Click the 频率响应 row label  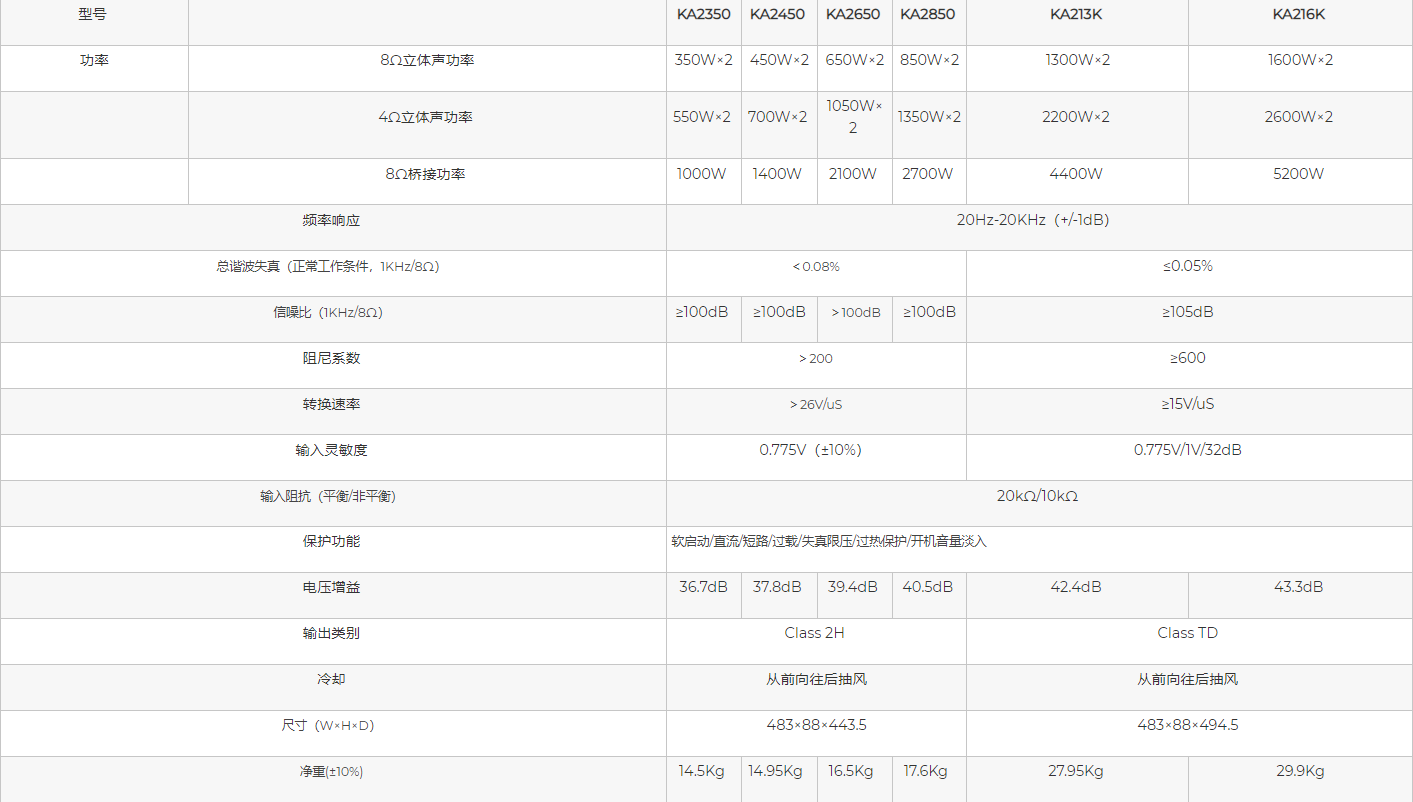point(331,220)
